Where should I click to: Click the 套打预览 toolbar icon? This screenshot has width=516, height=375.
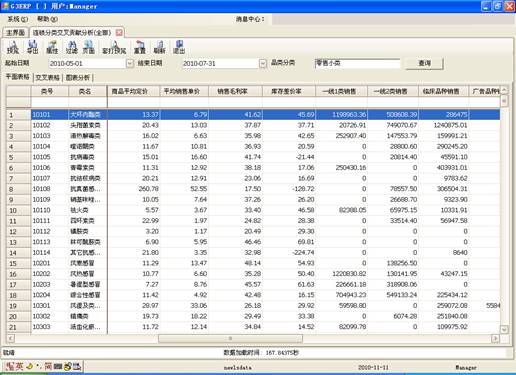click(114, 47)
